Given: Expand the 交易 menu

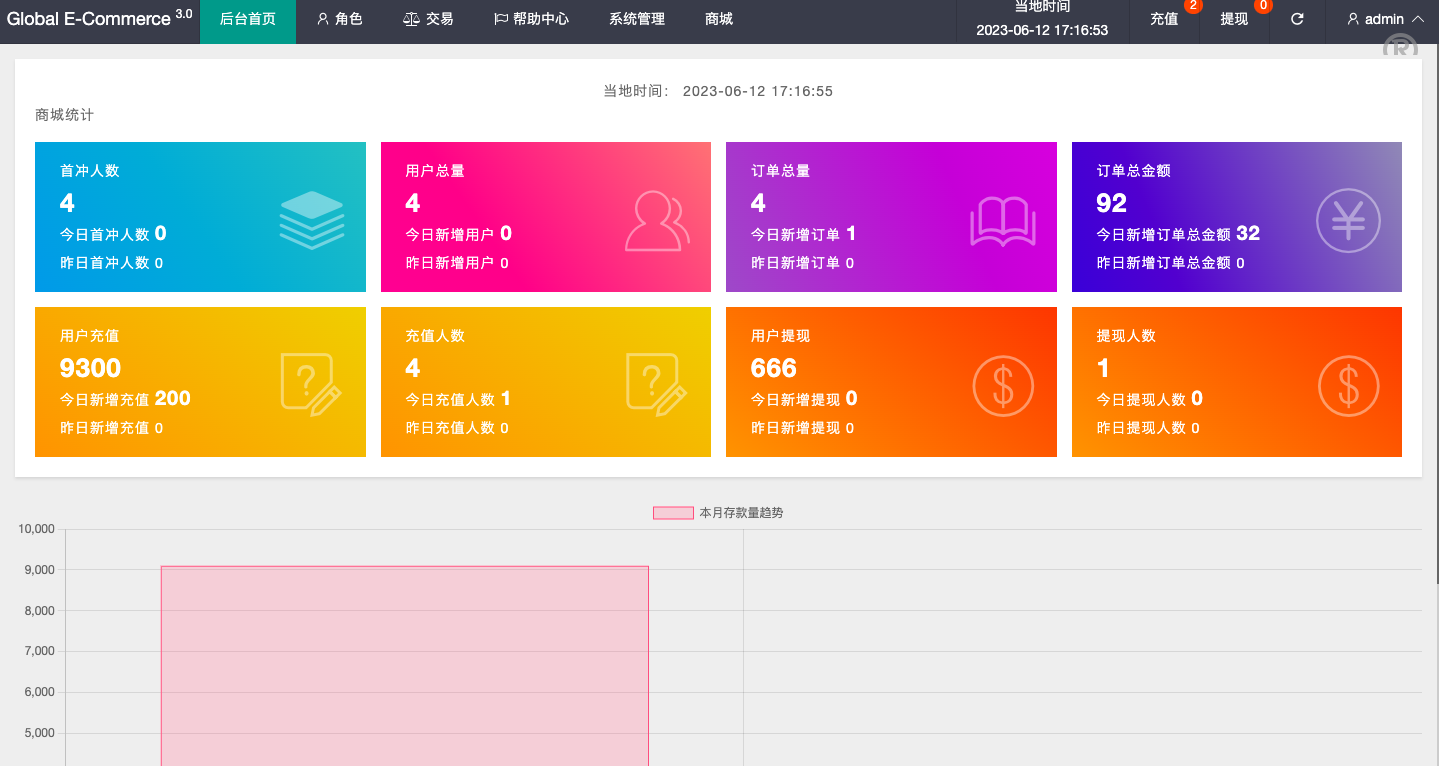Looking at the screenshot, I should tap(428, 19).
